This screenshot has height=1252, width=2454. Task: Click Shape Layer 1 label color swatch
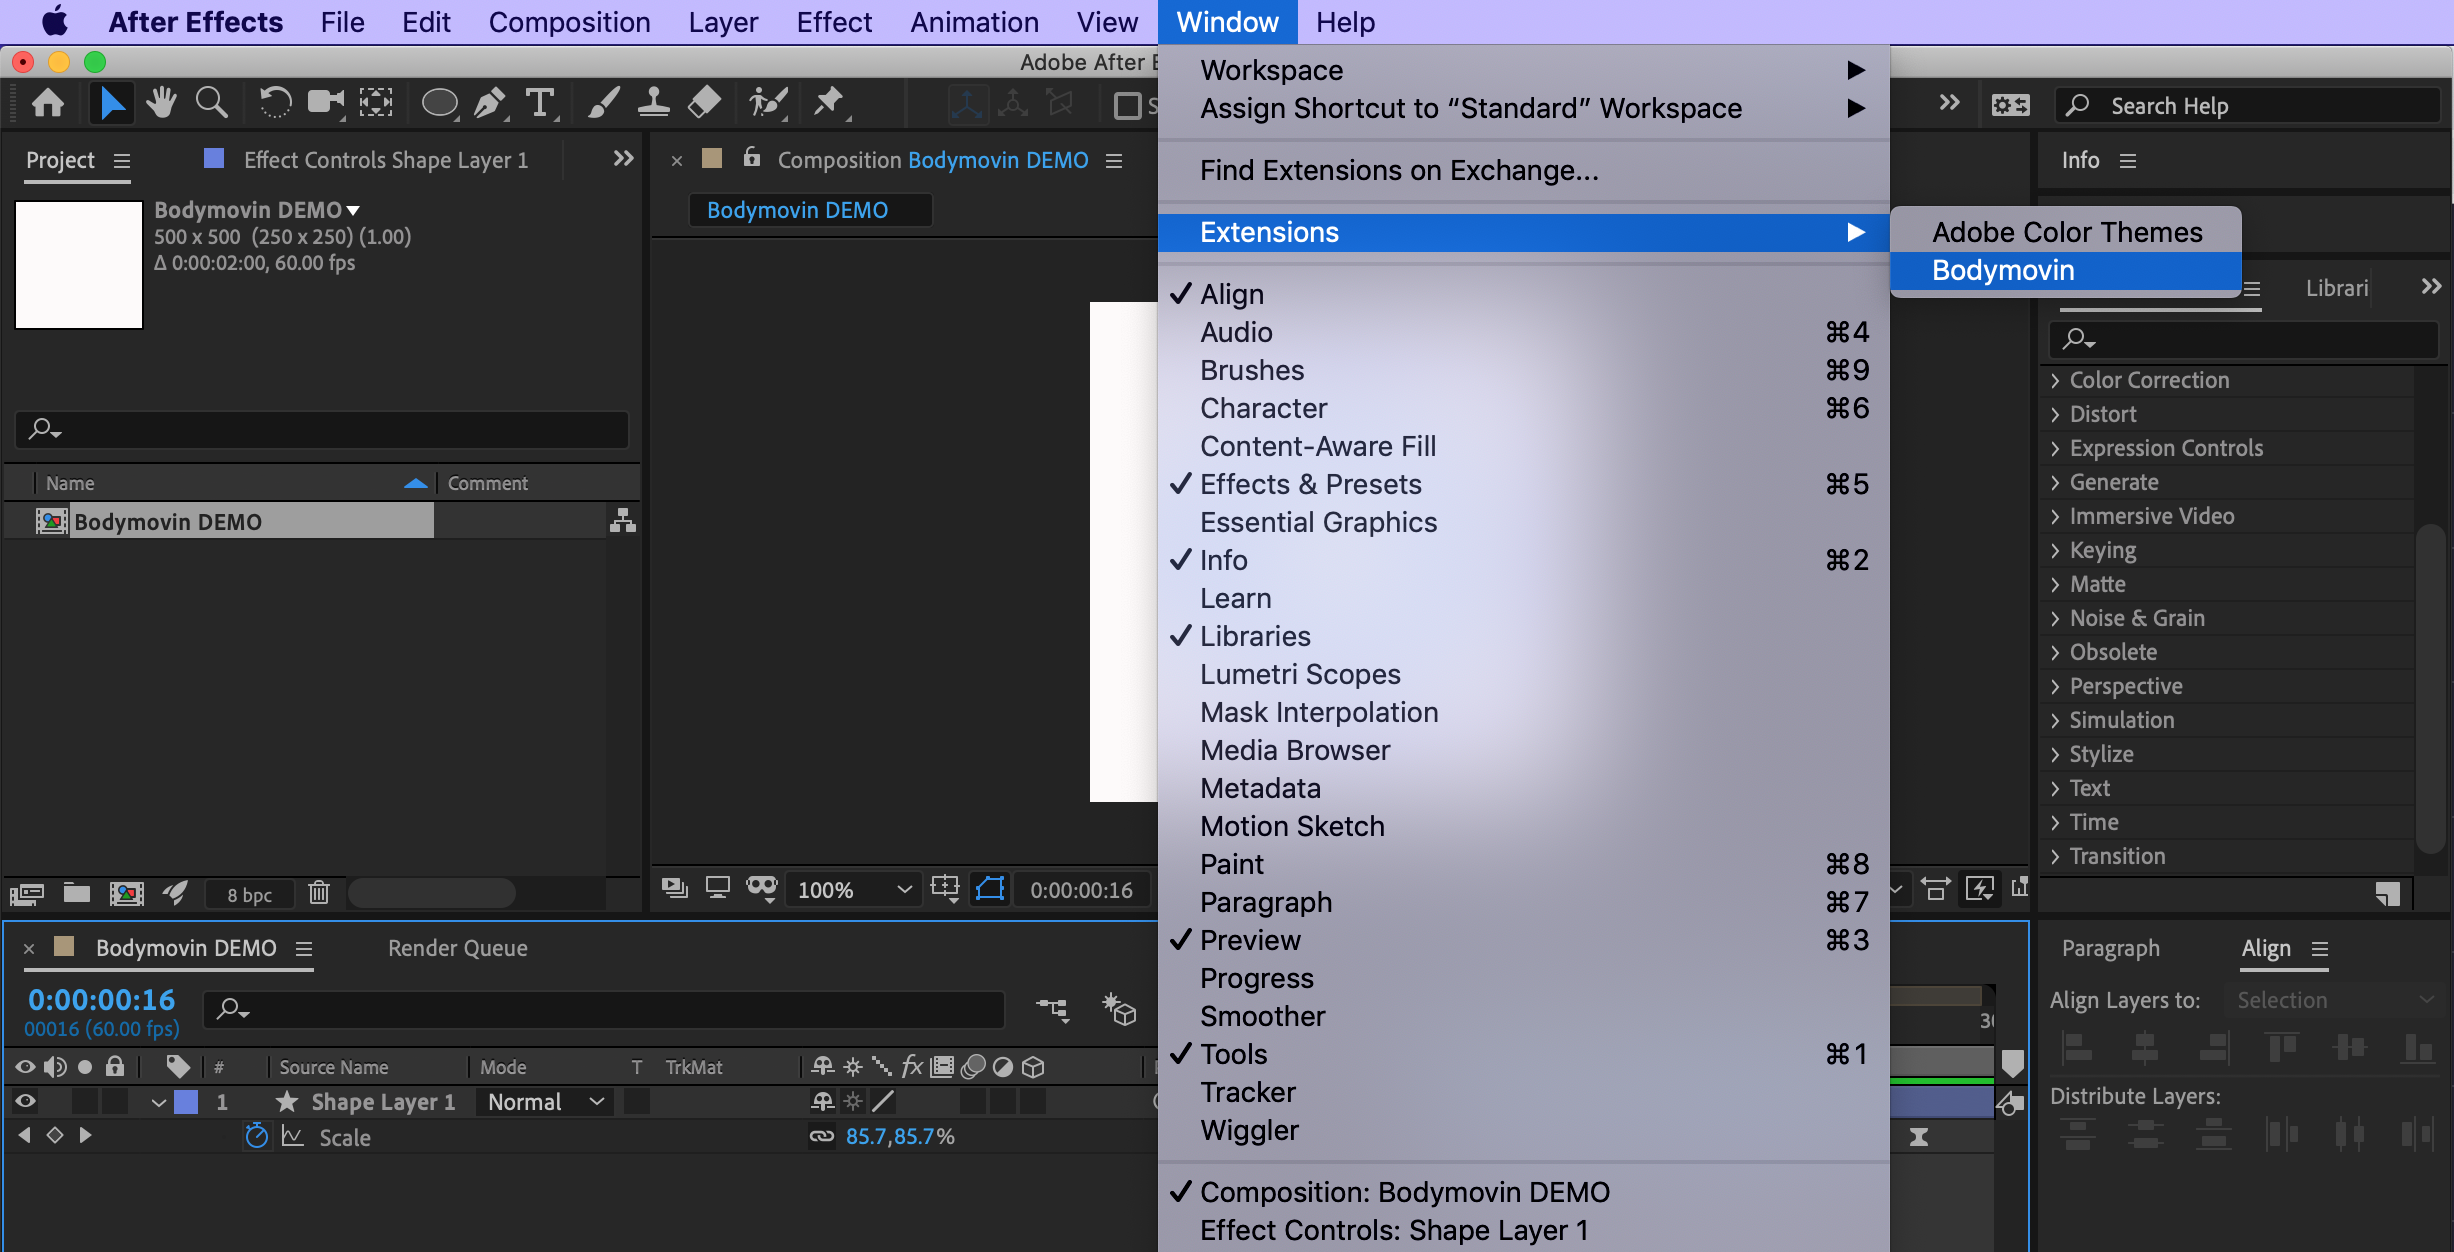coord(186,1101)
